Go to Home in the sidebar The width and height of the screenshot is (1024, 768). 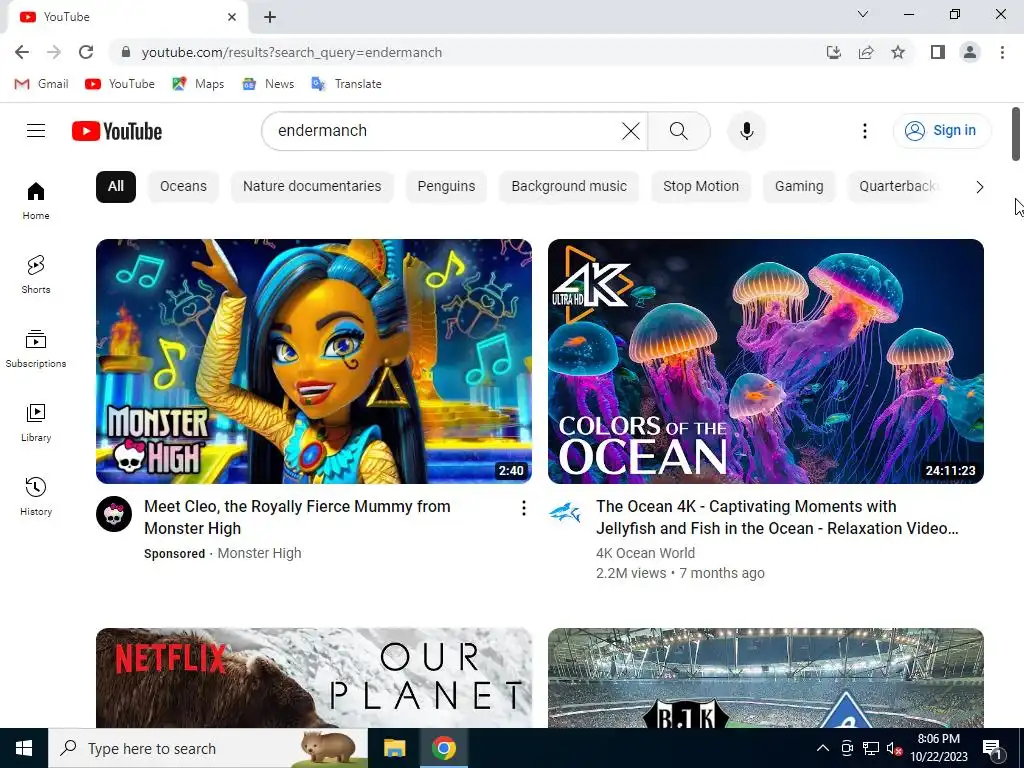point(36,200)
